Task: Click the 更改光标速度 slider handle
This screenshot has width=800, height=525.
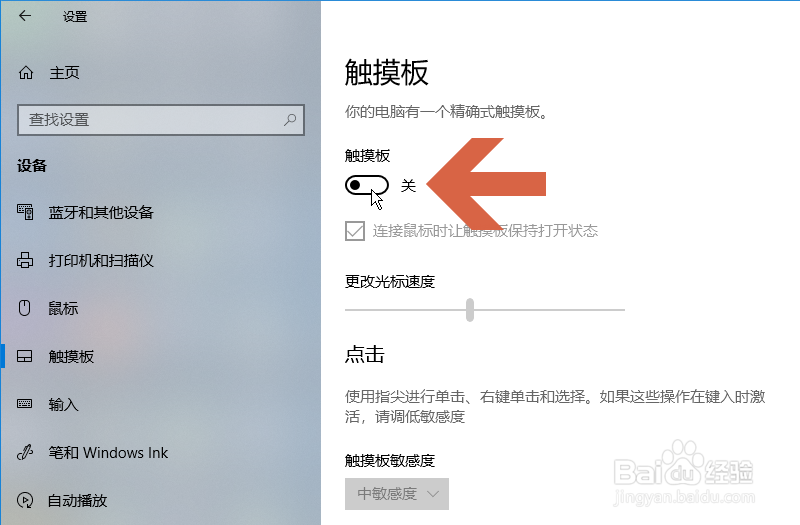Action: coord(470,310)
